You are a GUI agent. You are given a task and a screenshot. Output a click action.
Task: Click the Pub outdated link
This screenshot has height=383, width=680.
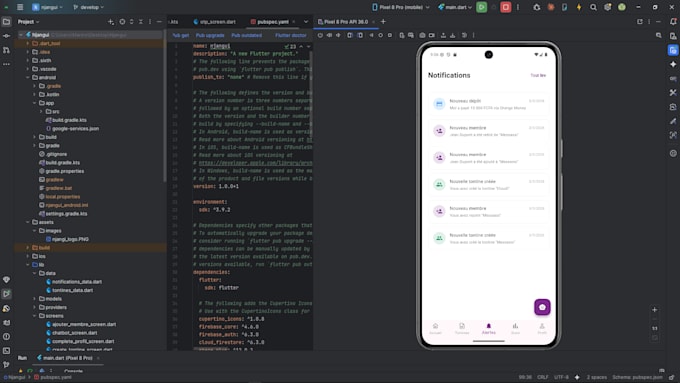point(246,36)
